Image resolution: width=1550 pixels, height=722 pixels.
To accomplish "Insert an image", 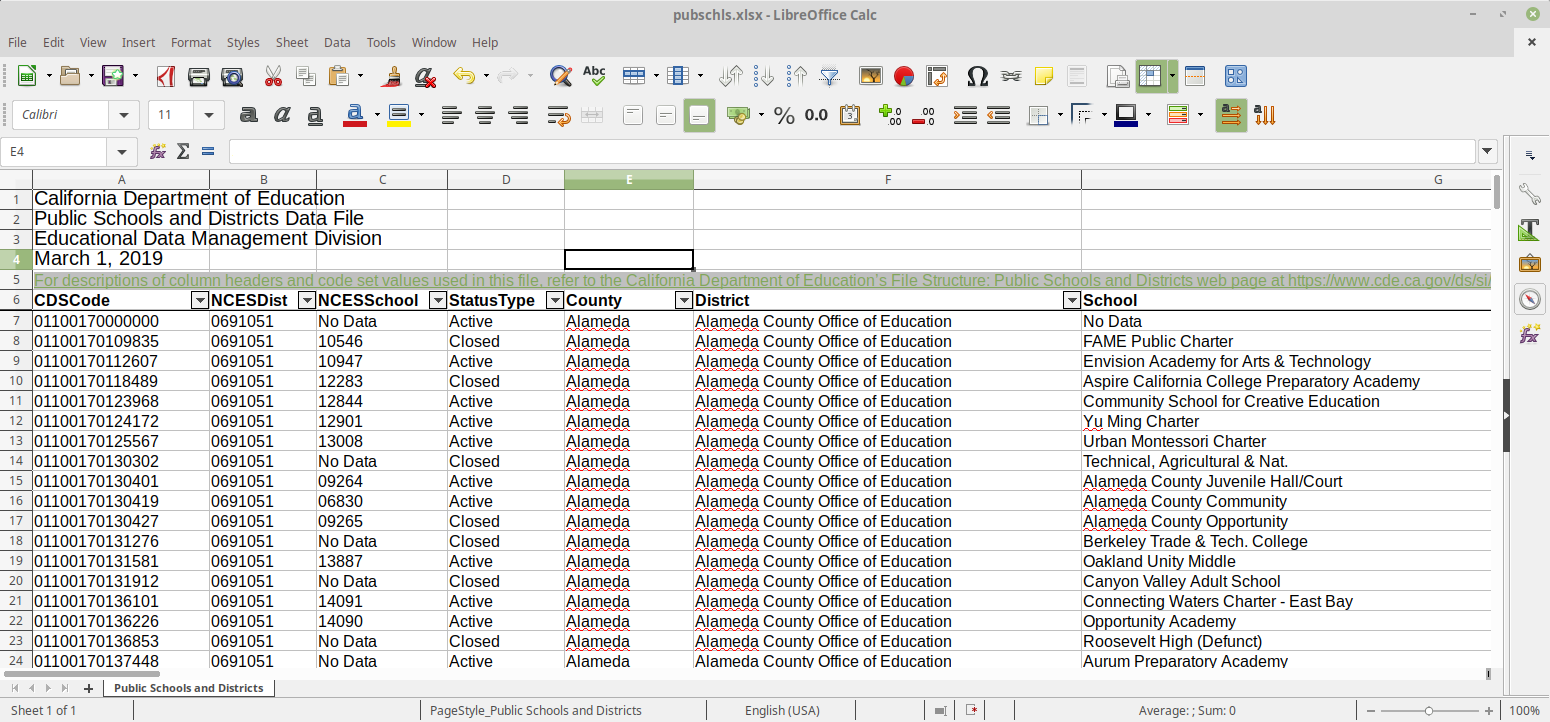I will [871, 76].
